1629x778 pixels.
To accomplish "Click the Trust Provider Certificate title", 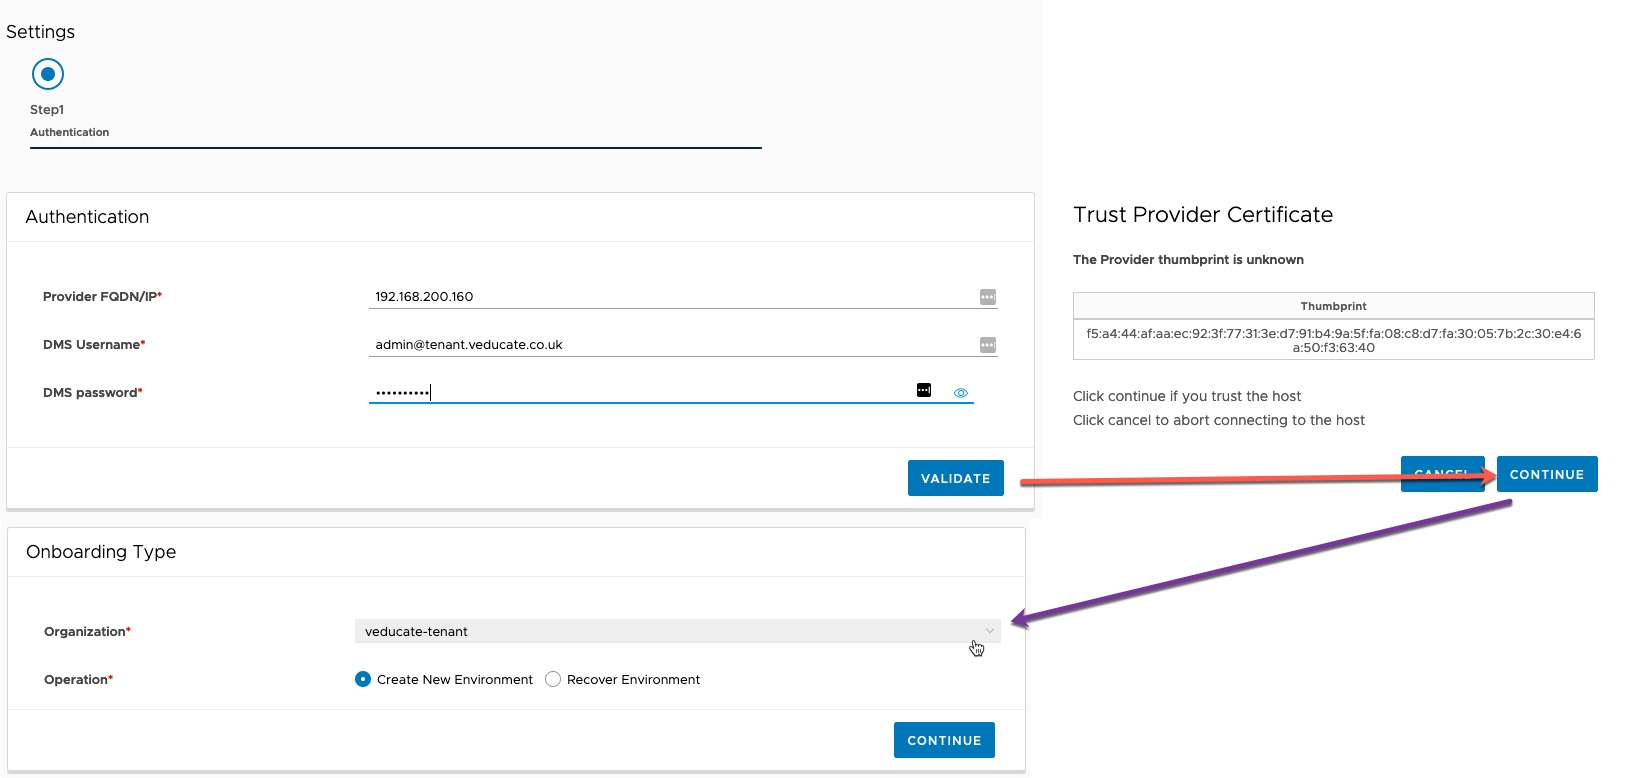I will 1203,215.
